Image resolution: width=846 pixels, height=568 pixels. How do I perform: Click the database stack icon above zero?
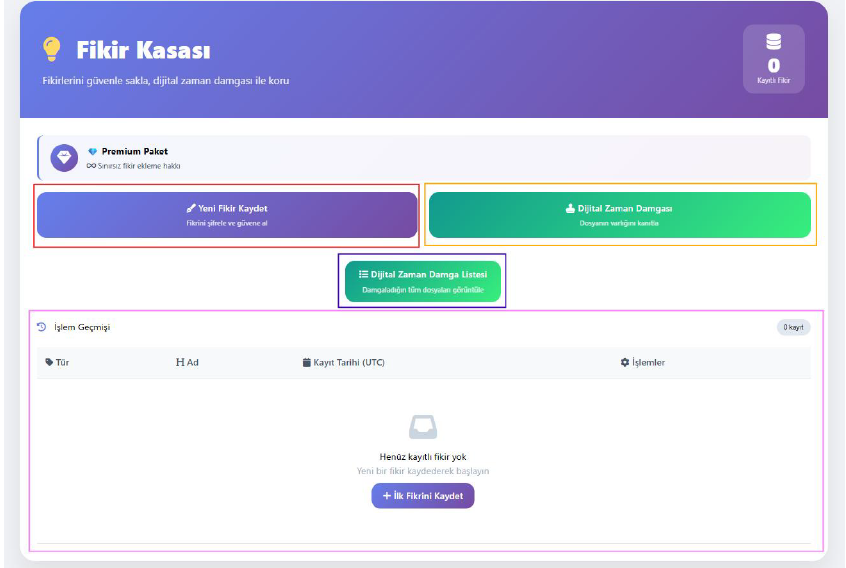[x=774, y=42]
